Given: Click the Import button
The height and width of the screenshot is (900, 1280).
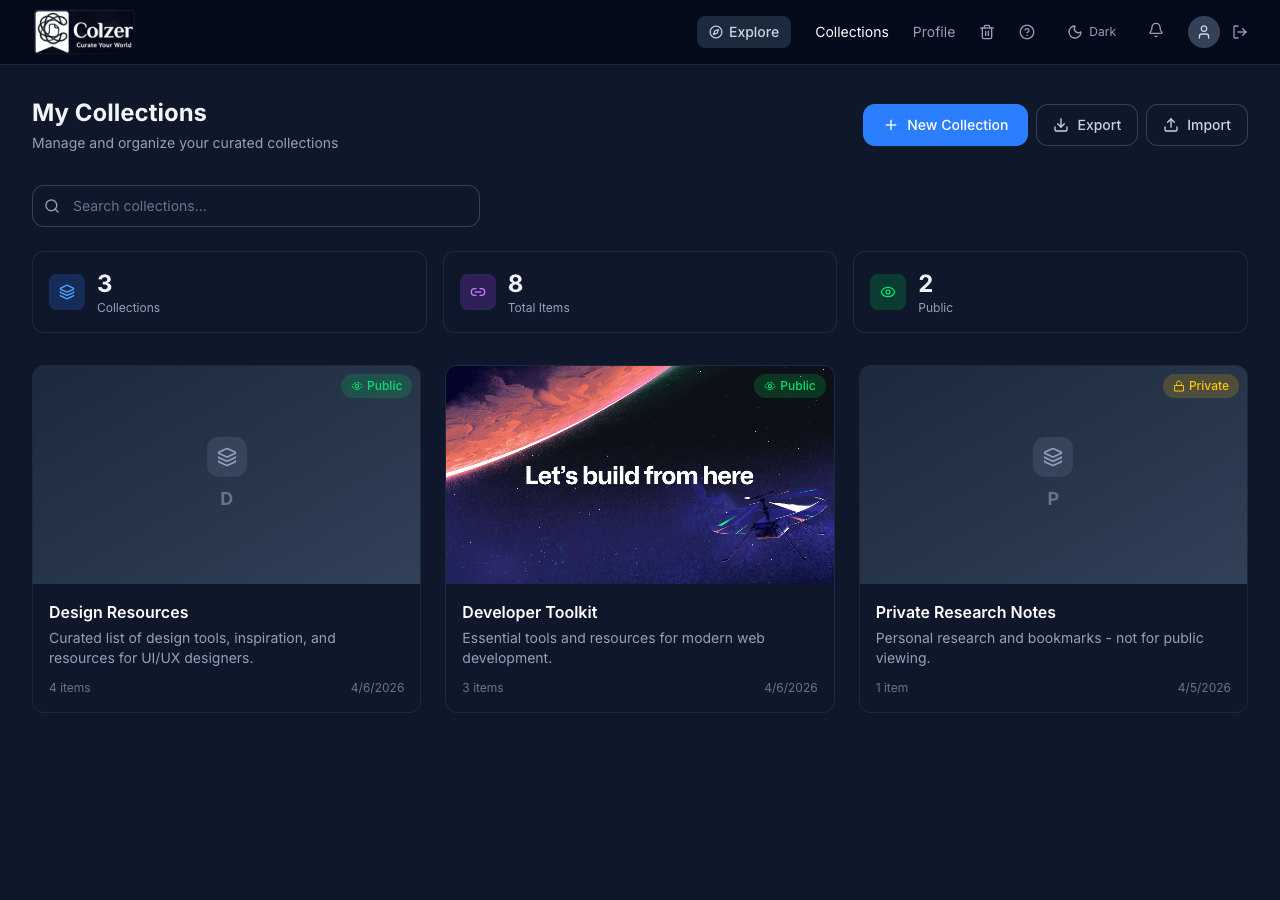Looking at the screenshot, I should 1196,124.
